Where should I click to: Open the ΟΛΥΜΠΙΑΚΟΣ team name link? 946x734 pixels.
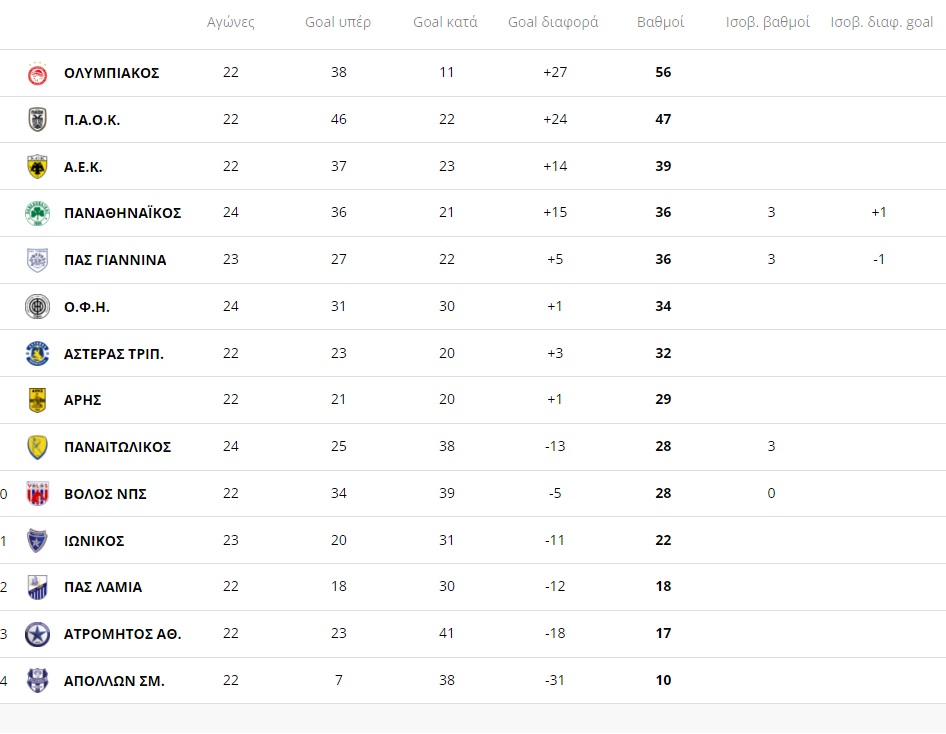tap(112, 73)
